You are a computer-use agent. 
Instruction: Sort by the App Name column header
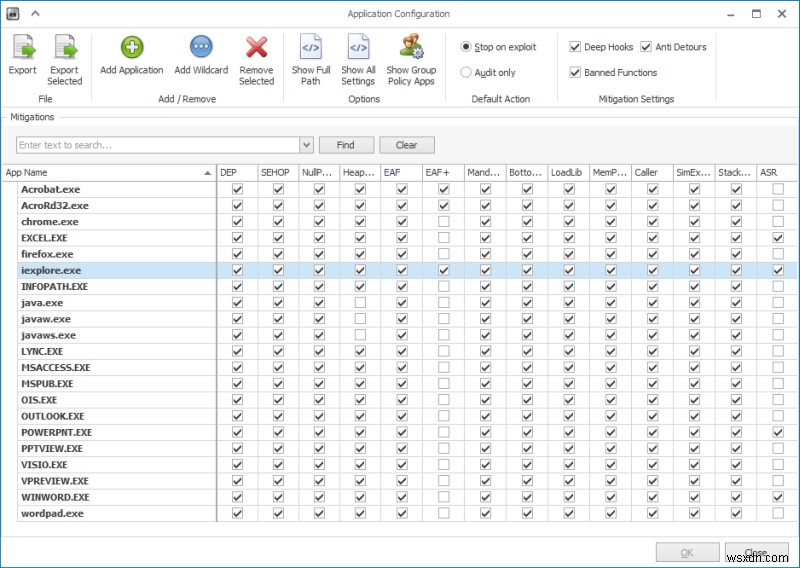click(108, 172)
